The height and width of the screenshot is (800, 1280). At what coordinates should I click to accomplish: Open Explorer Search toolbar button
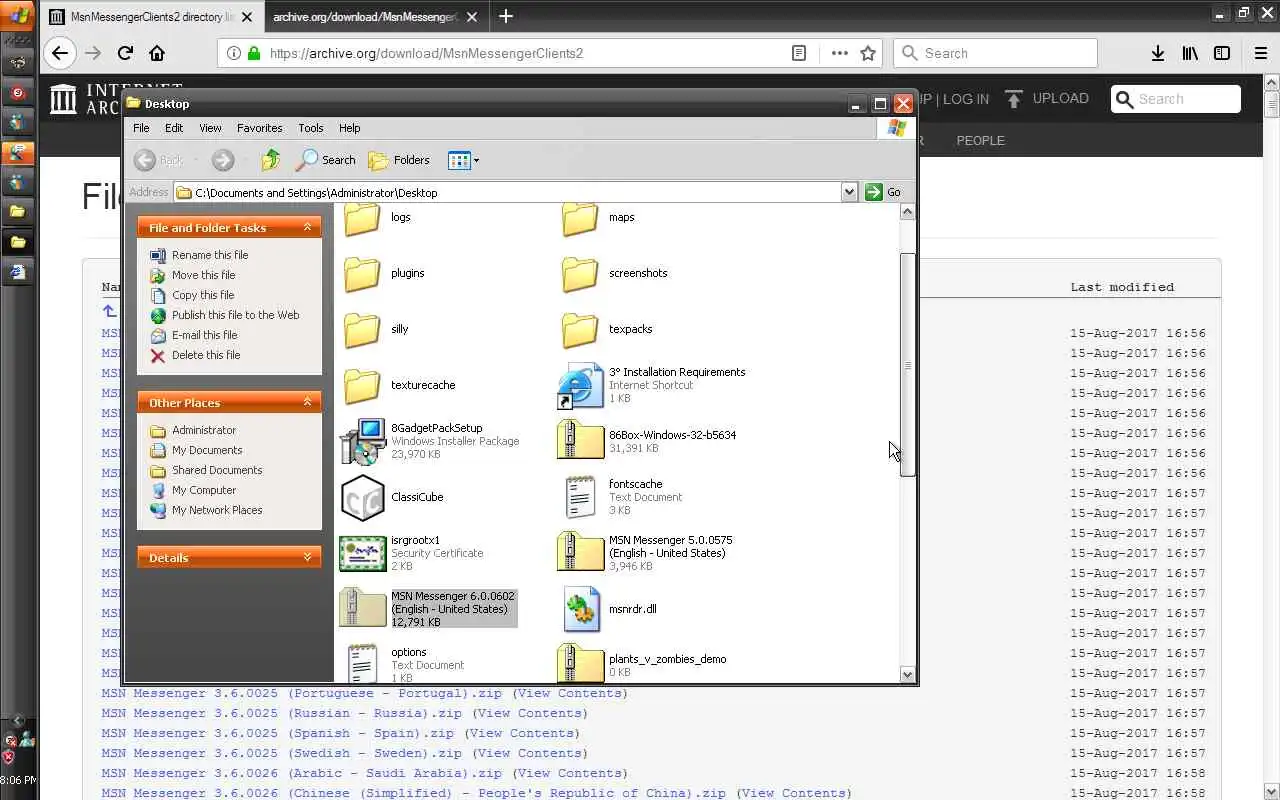pyautogui.click(x=326, y=160)
